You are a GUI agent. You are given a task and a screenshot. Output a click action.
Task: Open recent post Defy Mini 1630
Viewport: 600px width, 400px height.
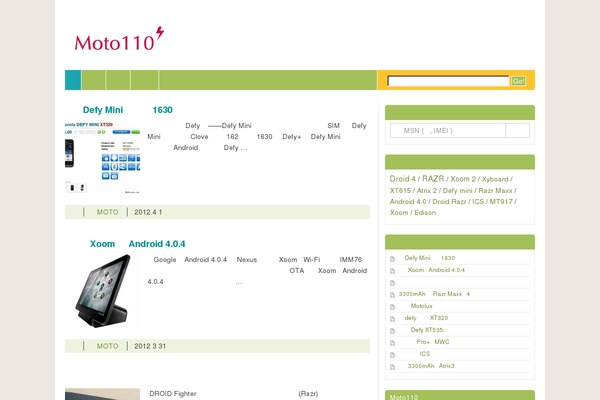tap(430, 258)
